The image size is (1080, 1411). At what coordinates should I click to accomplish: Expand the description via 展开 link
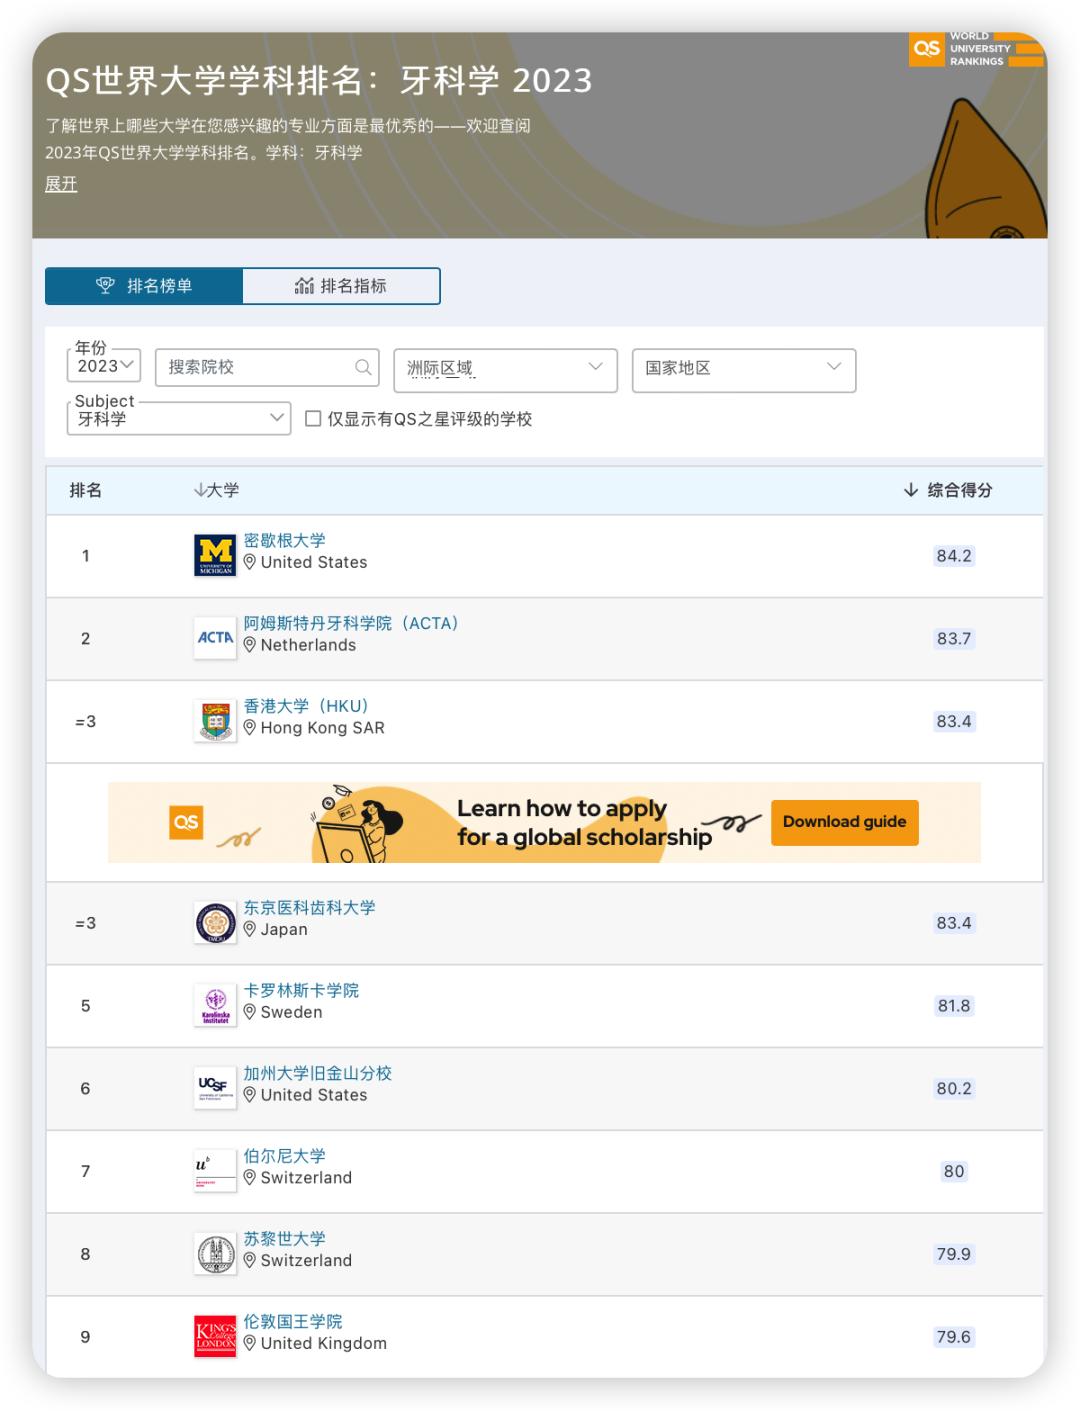pos(59,184)
